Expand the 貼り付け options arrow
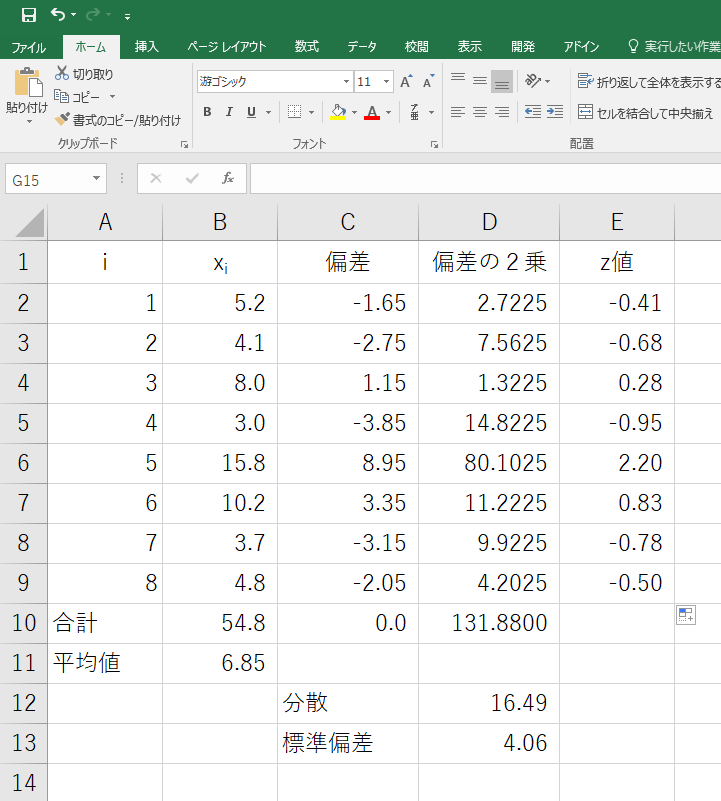This screenshot has height=801, width=721. pyautogui.click(x=29, y=122)
